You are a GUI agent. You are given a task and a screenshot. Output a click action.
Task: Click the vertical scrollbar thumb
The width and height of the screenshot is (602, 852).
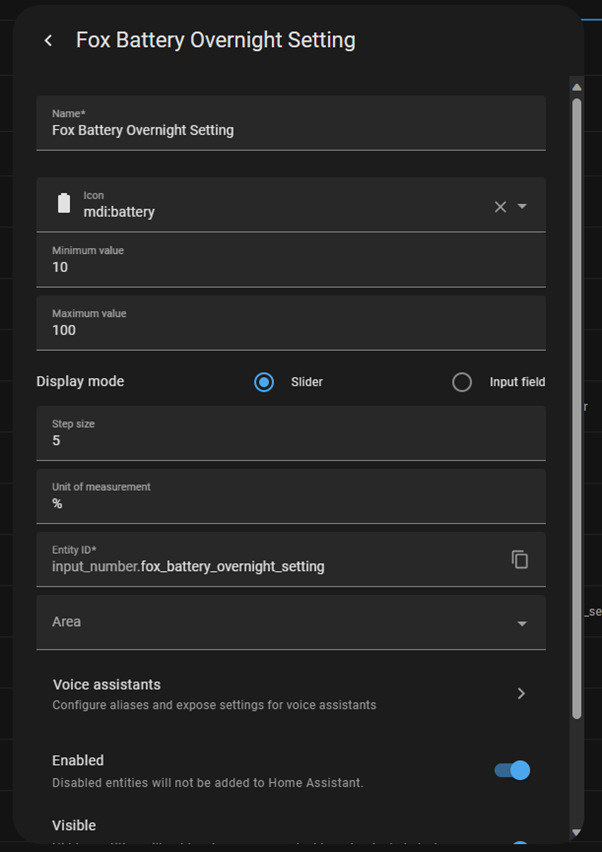pyautogui.click(x=576, y=400)
